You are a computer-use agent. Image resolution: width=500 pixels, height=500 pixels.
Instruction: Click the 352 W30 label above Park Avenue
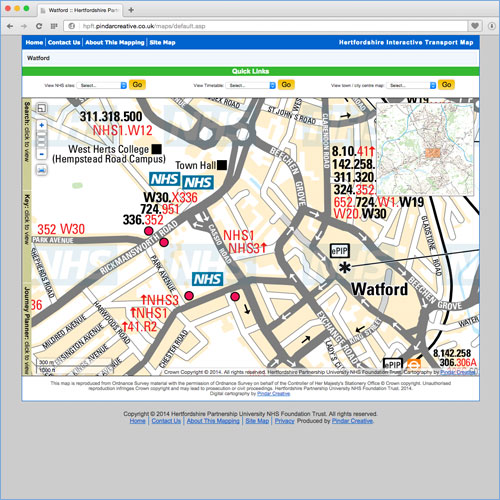[x=61, y=229]
